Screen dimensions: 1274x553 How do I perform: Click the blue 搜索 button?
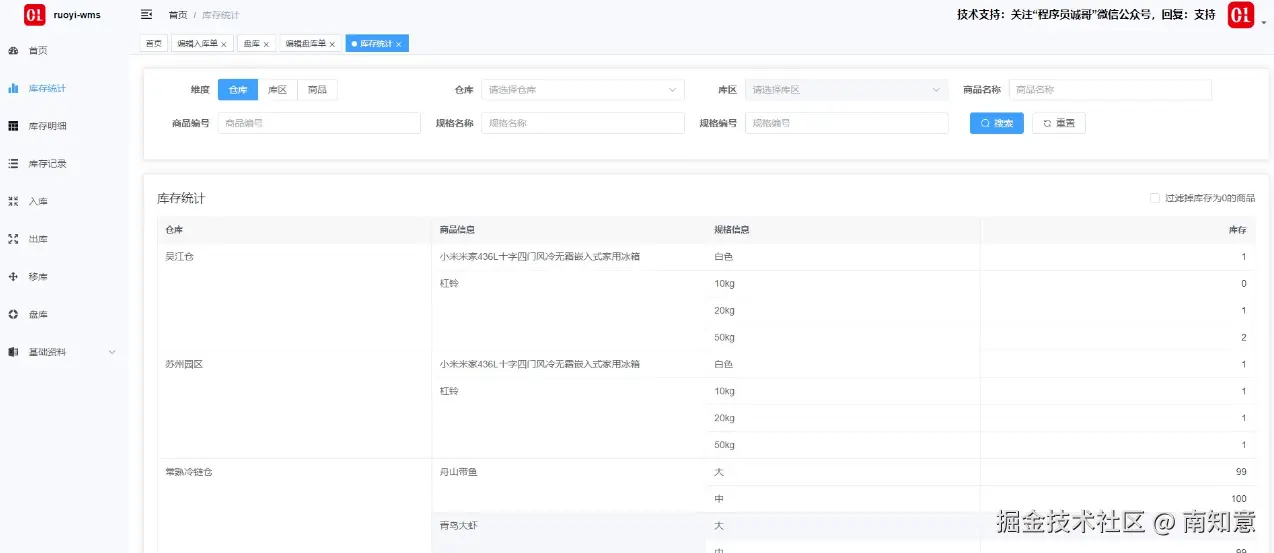tap(997, 123)
